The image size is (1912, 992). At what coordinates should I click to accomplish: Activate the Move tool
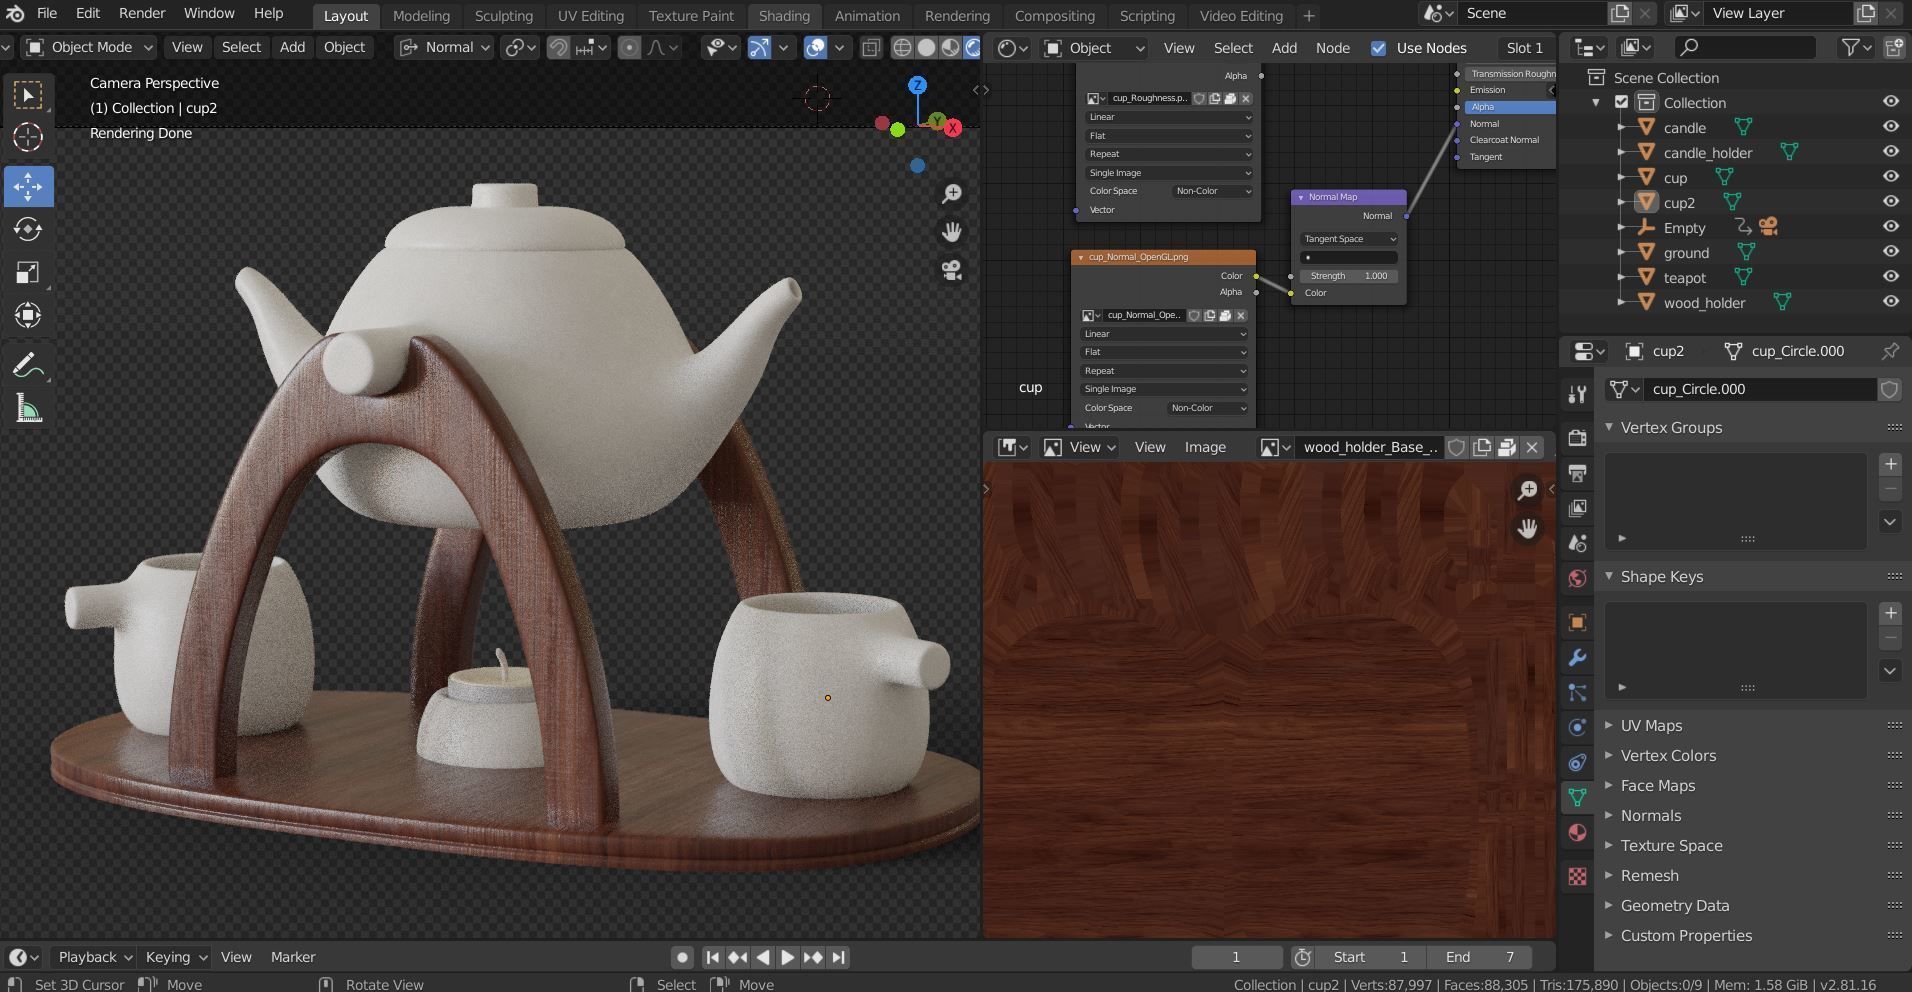coord(28,186)
